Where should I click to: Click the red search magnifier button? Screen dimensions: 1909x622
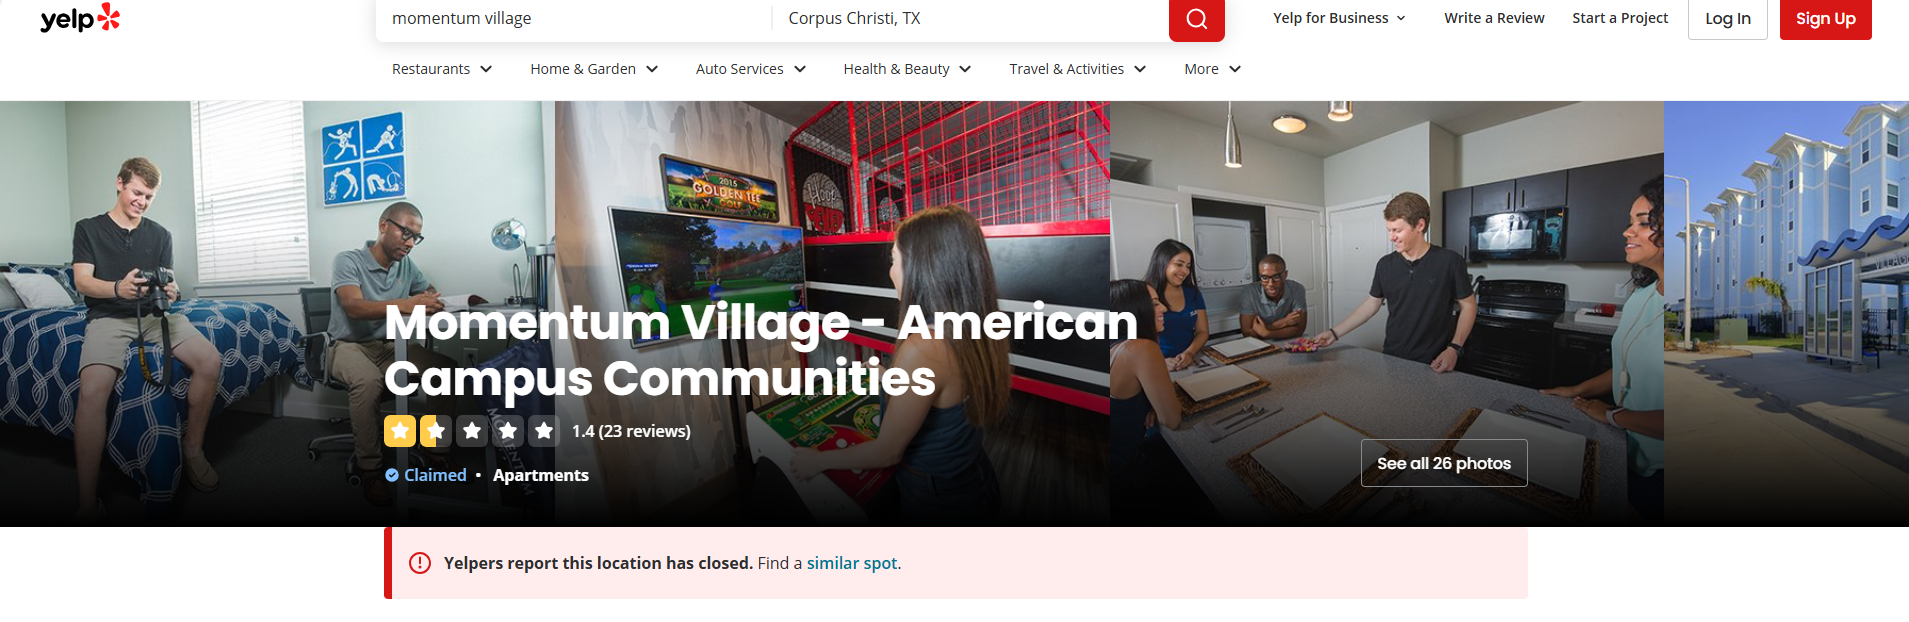click(x=1196, y=19)
